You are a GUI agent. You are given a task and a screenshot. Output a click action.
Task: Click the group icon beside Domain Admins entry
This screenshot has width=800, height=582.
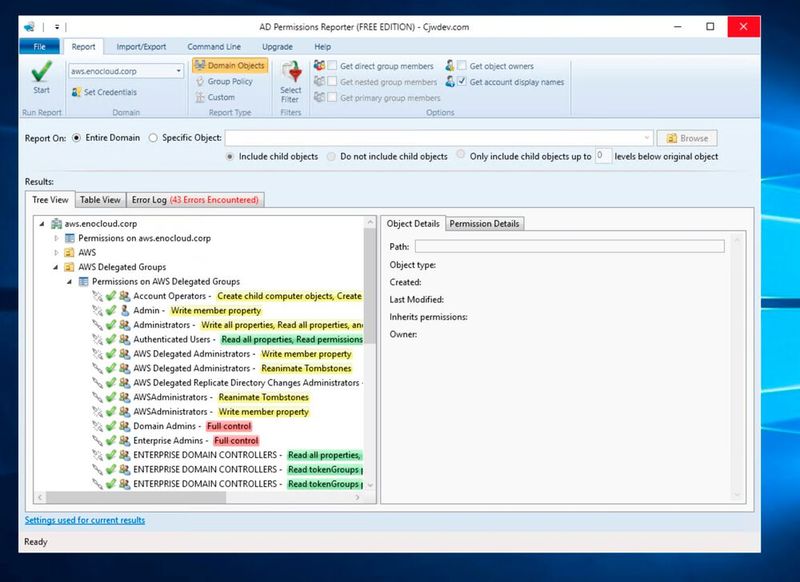click(x=121, y=426)
